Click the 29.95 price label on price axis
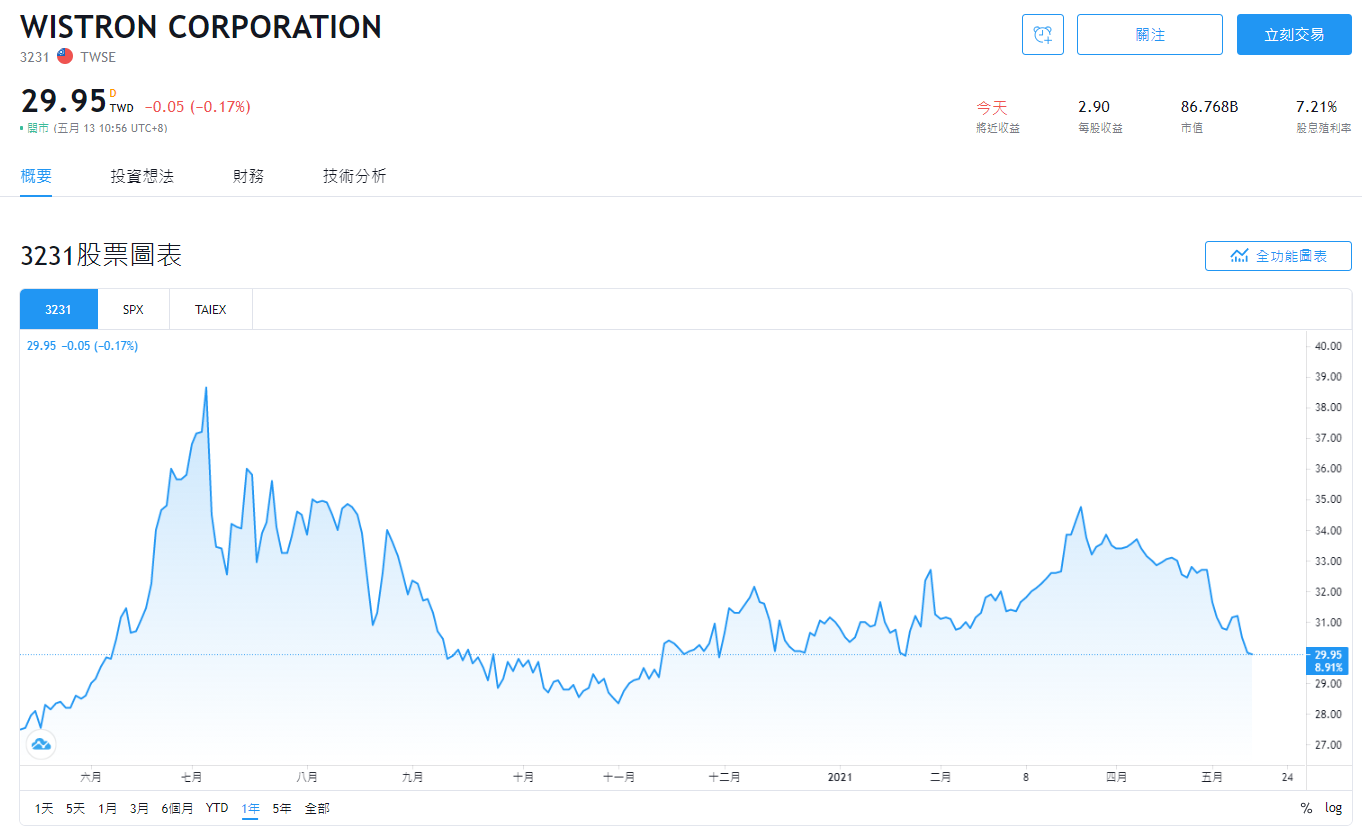 tap(1328, 654)
